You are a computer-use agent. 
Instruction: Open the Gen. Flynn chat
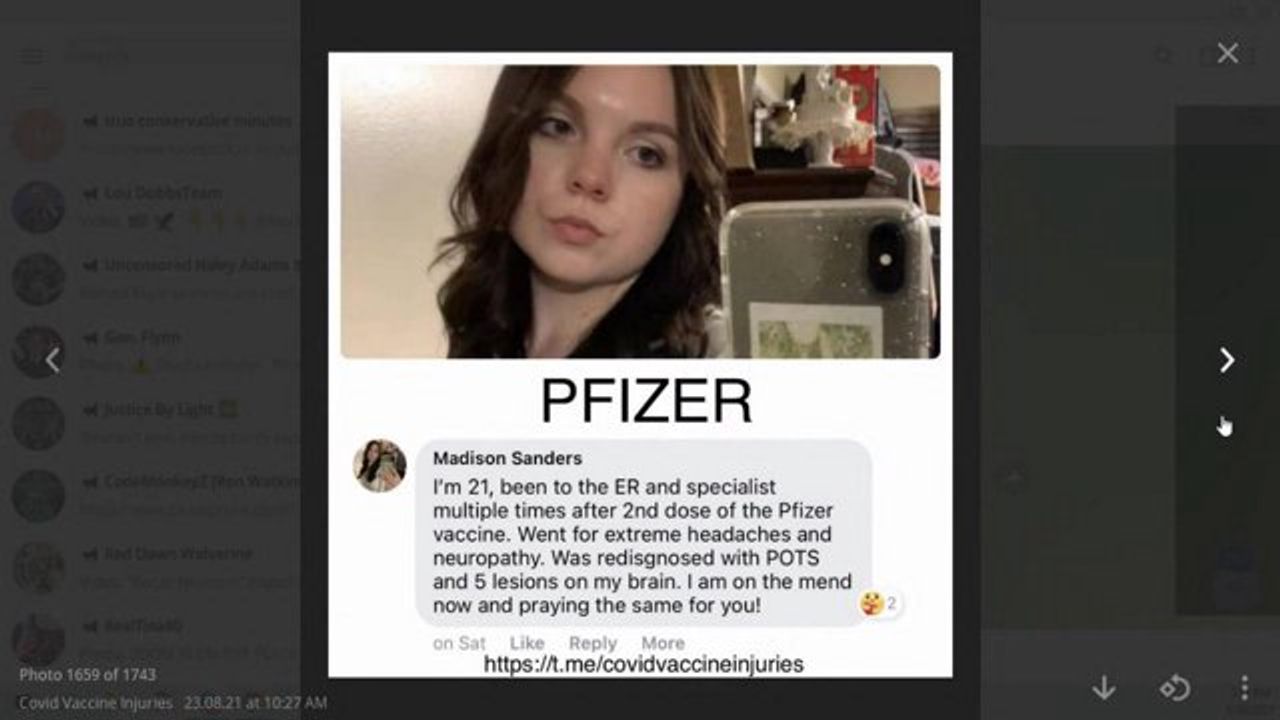(150, 352)
